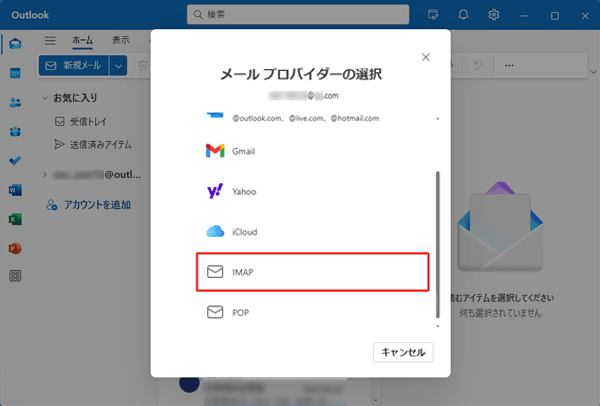Select Yahoo provider option
600x406 pixels.
312,191
